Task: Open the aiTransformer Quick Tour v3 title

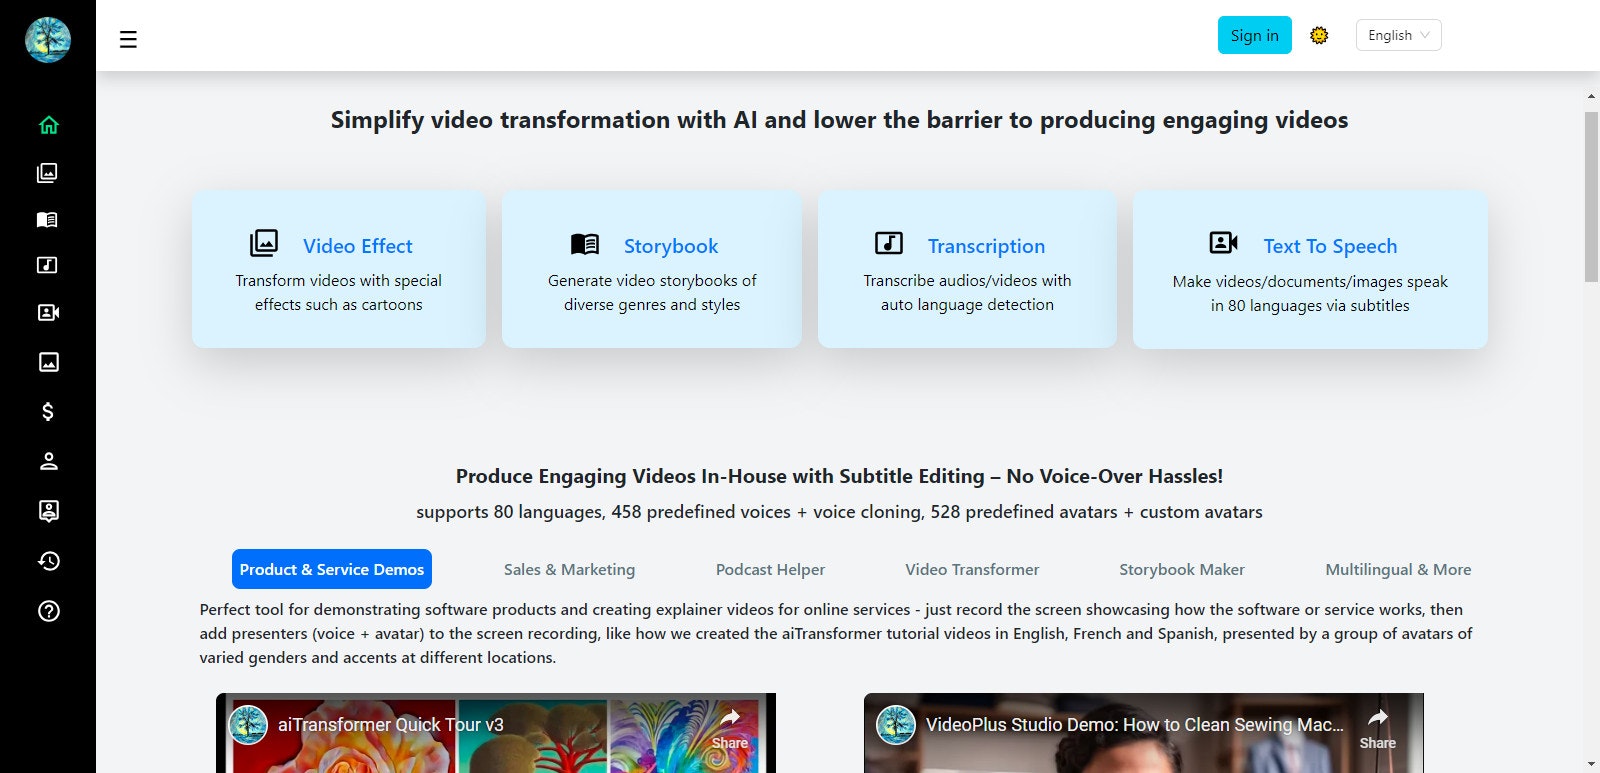Action: point(391,725)
